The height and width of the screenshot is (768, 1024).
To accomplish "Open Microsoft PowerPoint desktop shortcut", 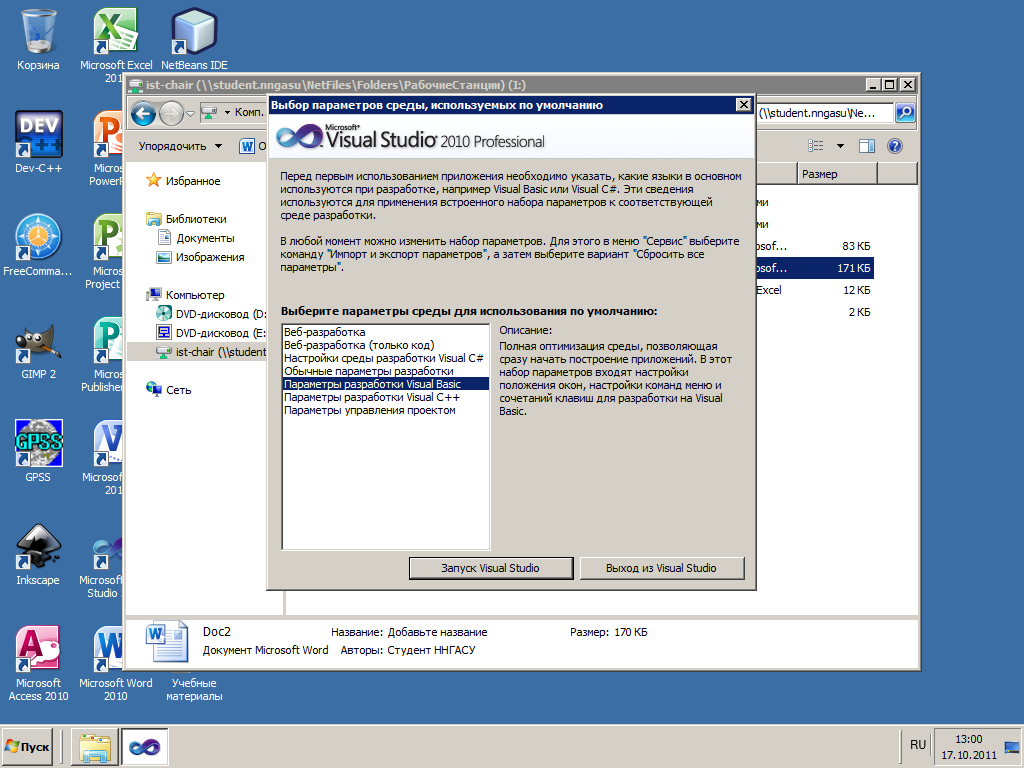I will [x=108, y=137].
